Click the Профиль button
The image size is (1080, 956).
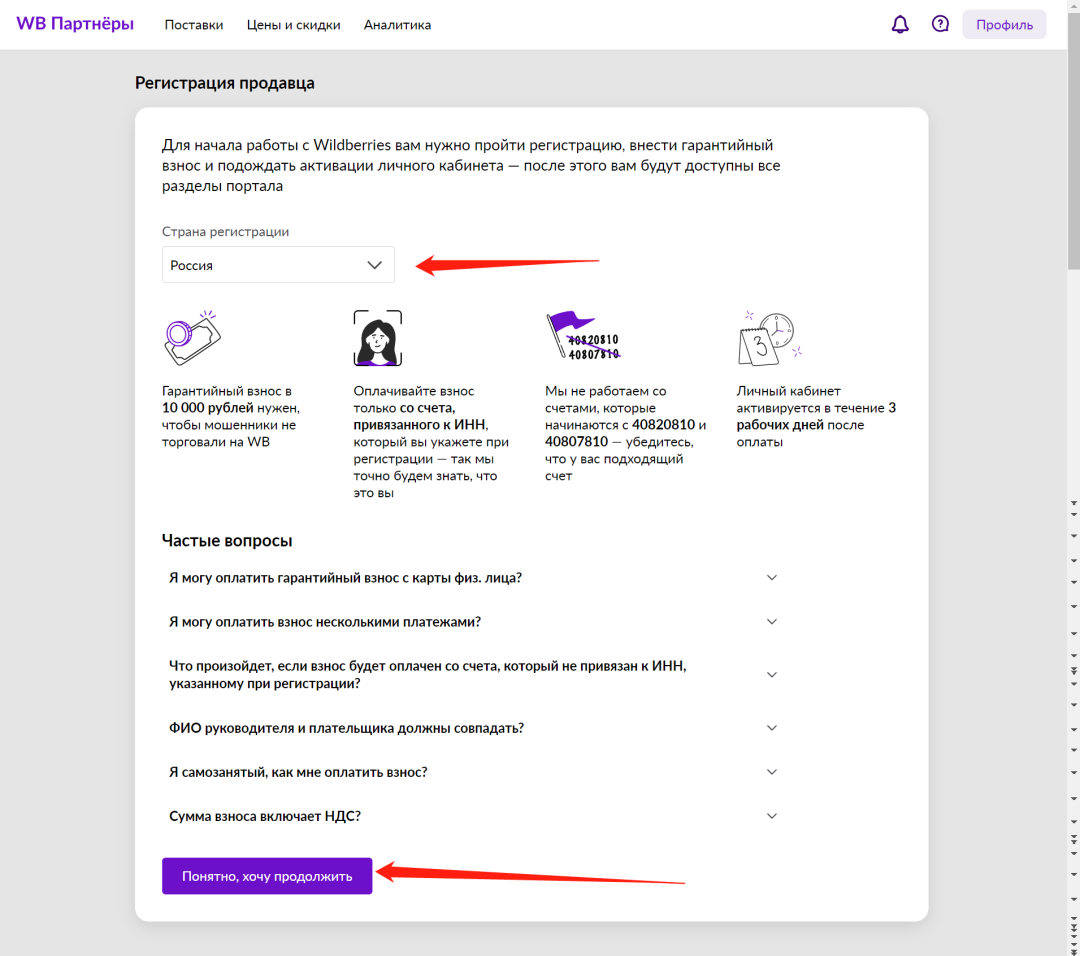click(1004, 25)
